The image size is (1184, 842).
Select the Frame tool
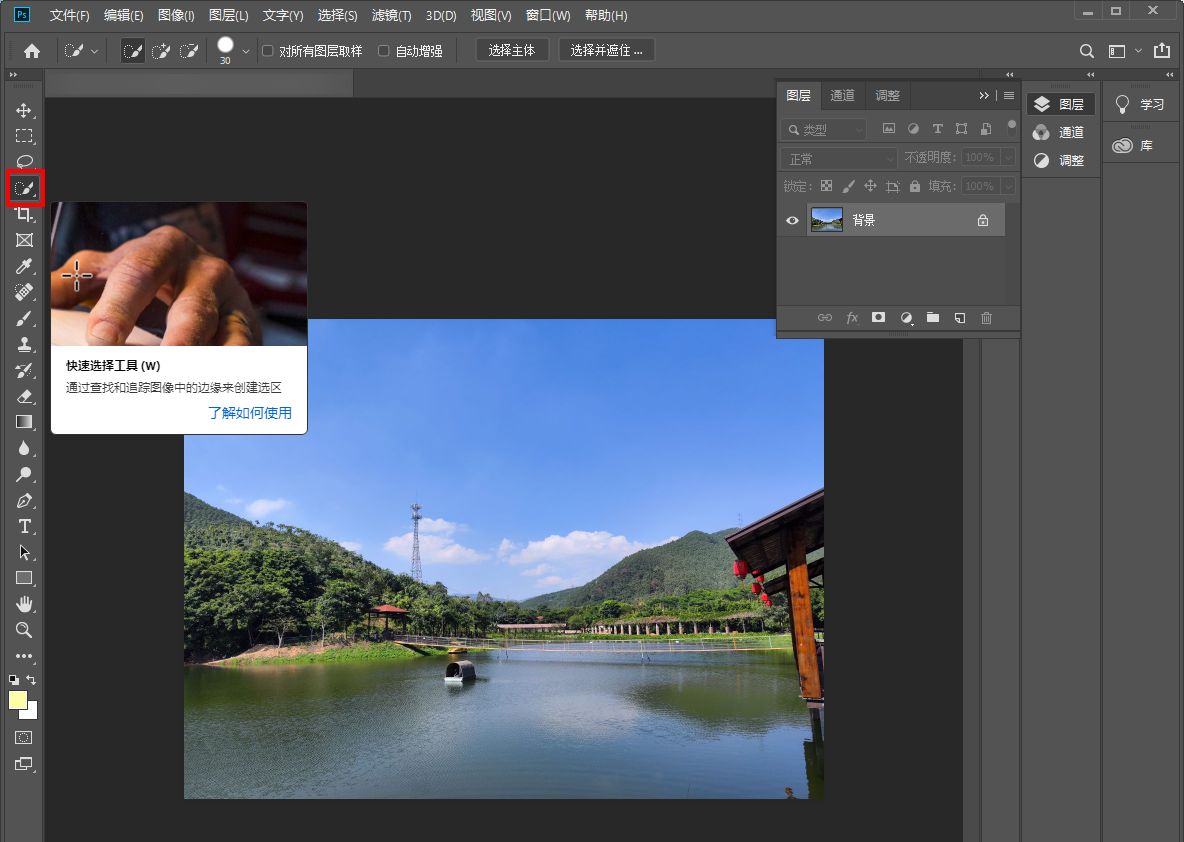[24, 240]
